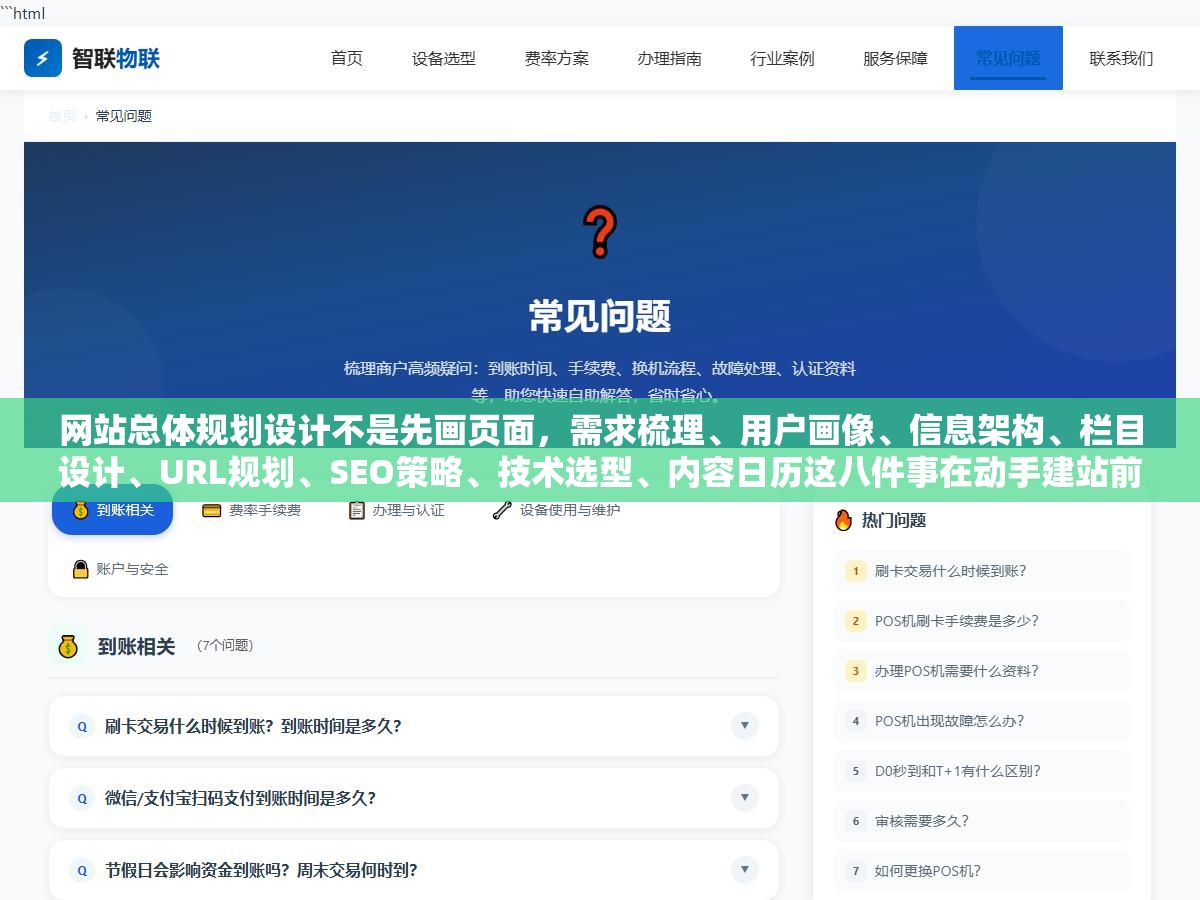The image size is (1200, 900).
Task: Click the 首页 breadcrumb link
Action: pos(62,116)
